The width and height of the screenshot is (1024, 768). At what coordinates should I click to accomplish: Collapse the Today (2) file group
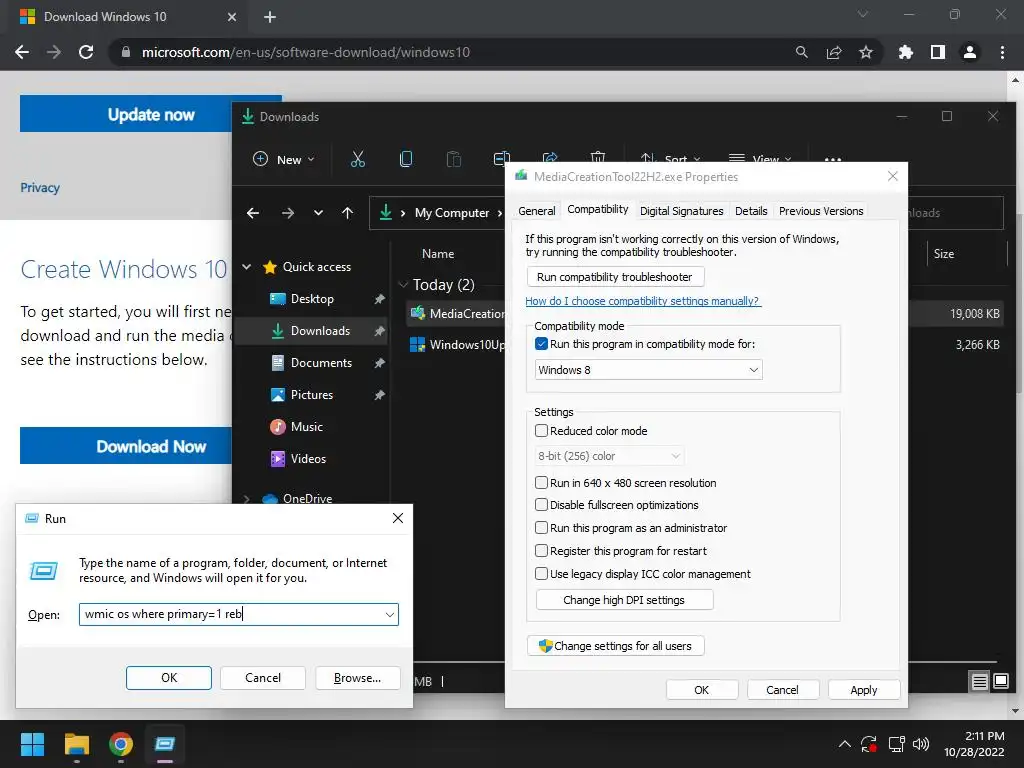[x=402, y=284]
